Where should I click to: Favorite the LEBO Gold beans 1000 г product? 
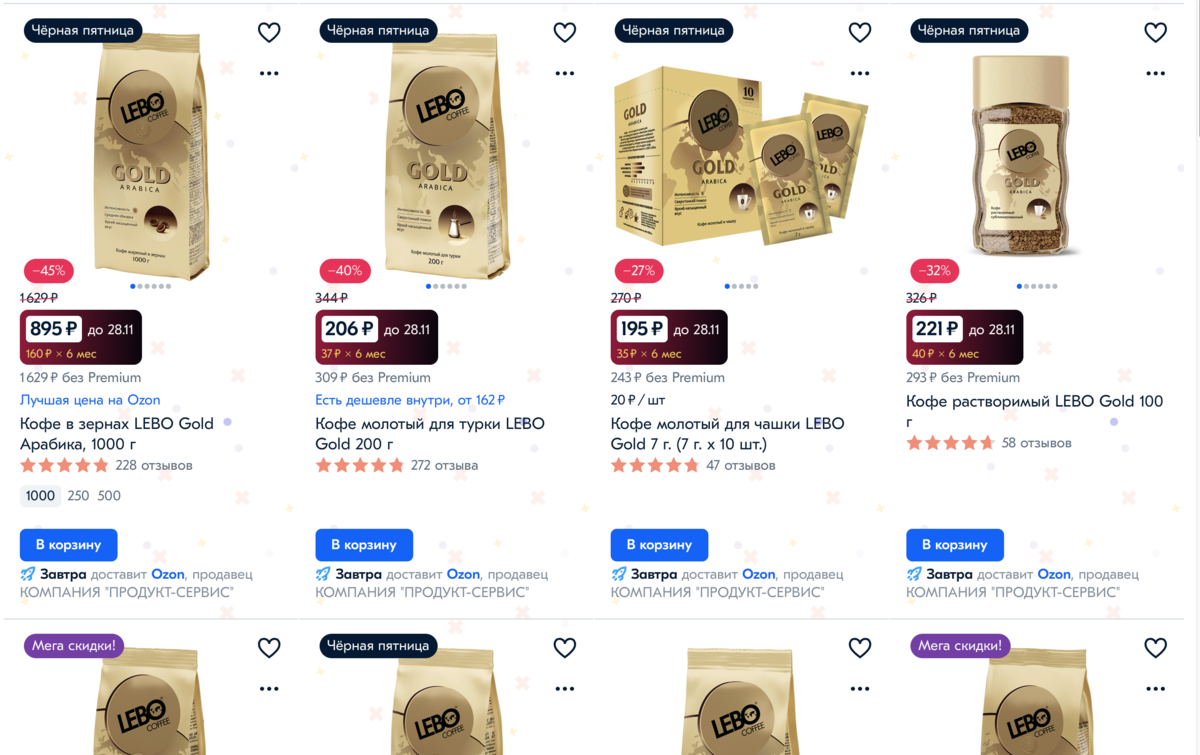(269, 32)
